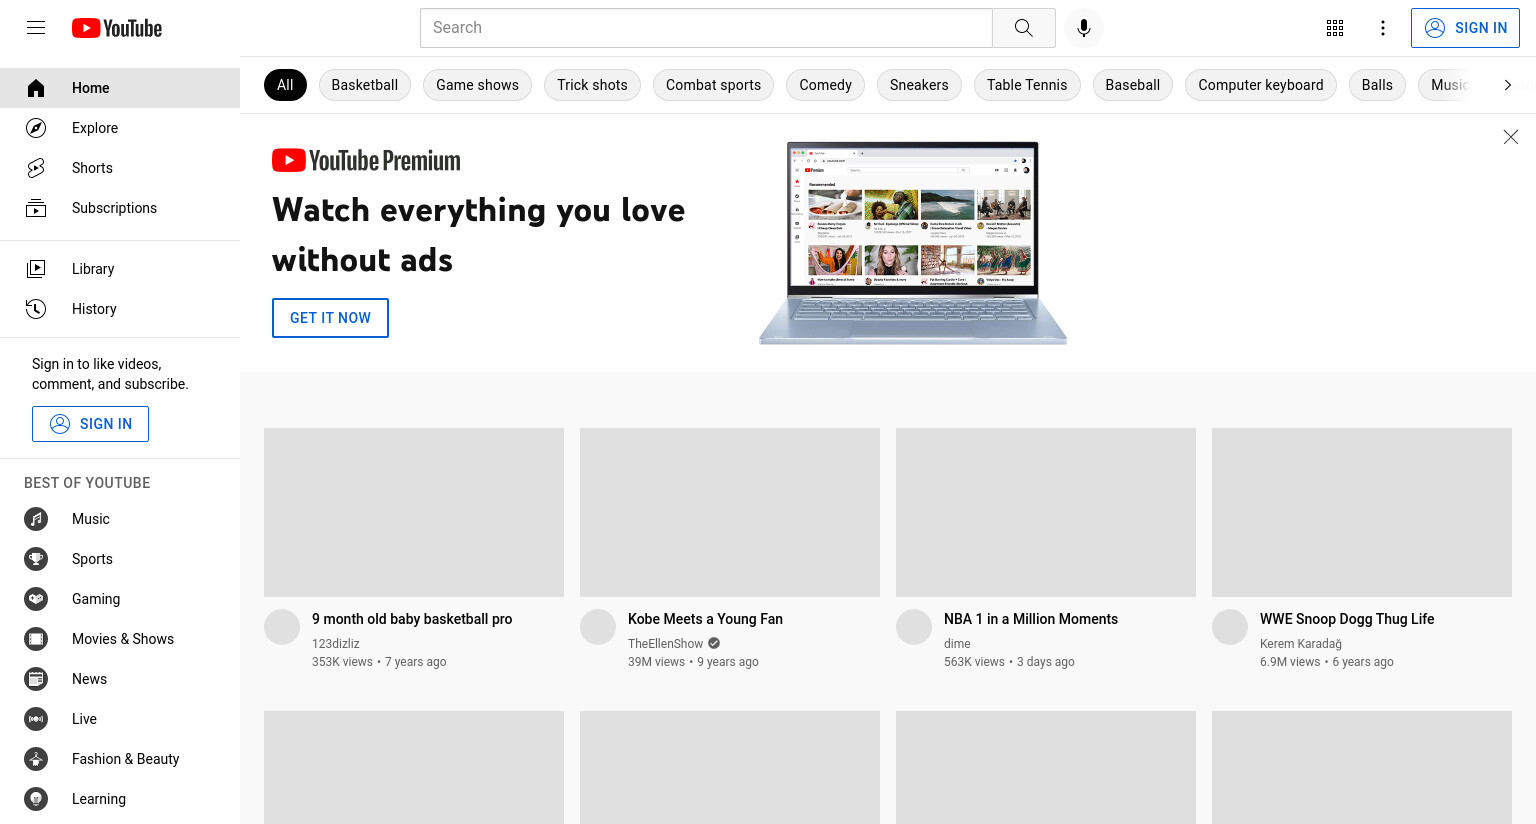
Task: Select the Baseball filter chip
Action: (x=1133, y=85)
